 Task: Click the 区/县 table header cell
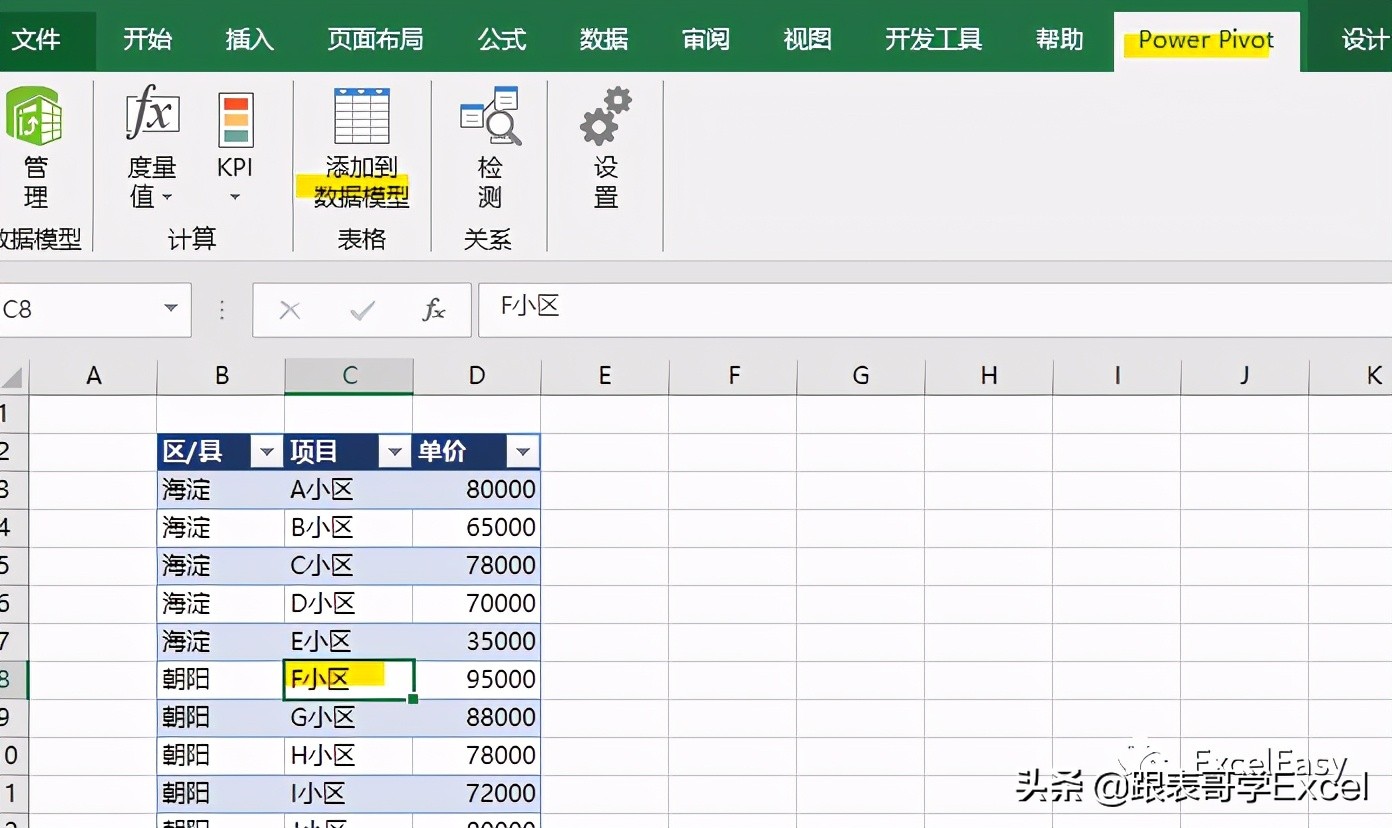point(221,452)
